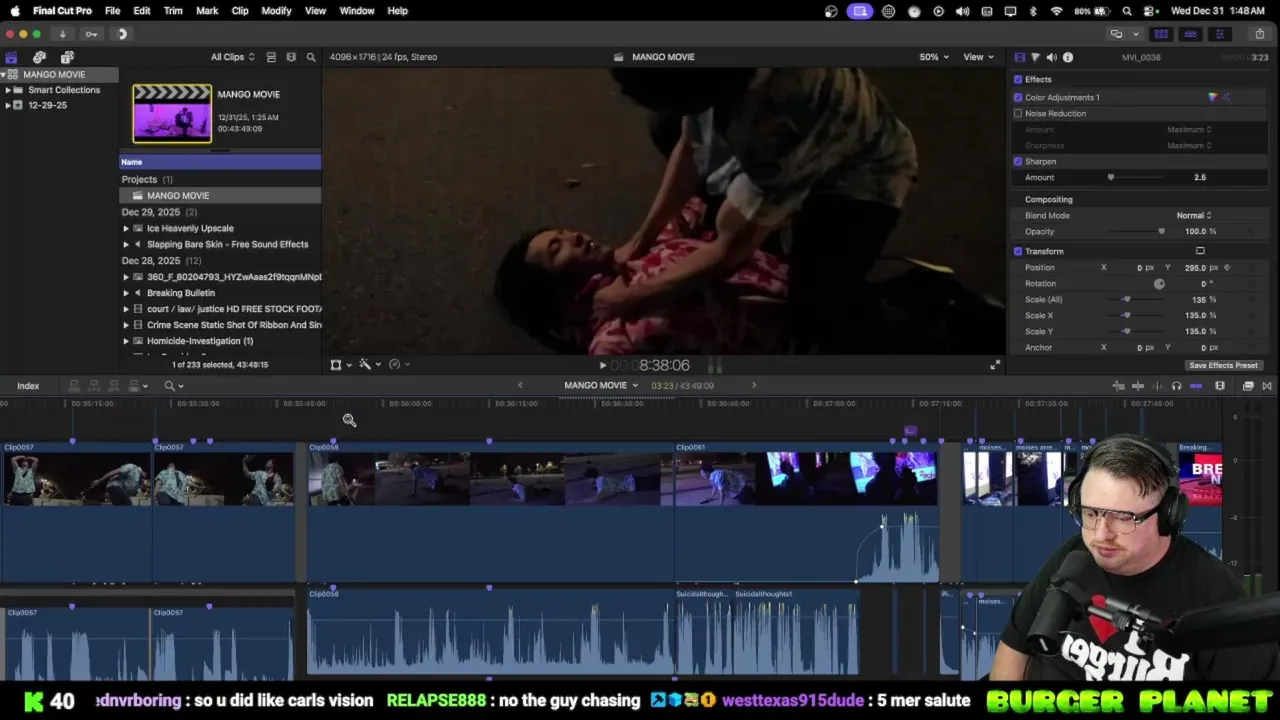Open the viewer zoom 50% dropdown

click(x=934, y=57)
